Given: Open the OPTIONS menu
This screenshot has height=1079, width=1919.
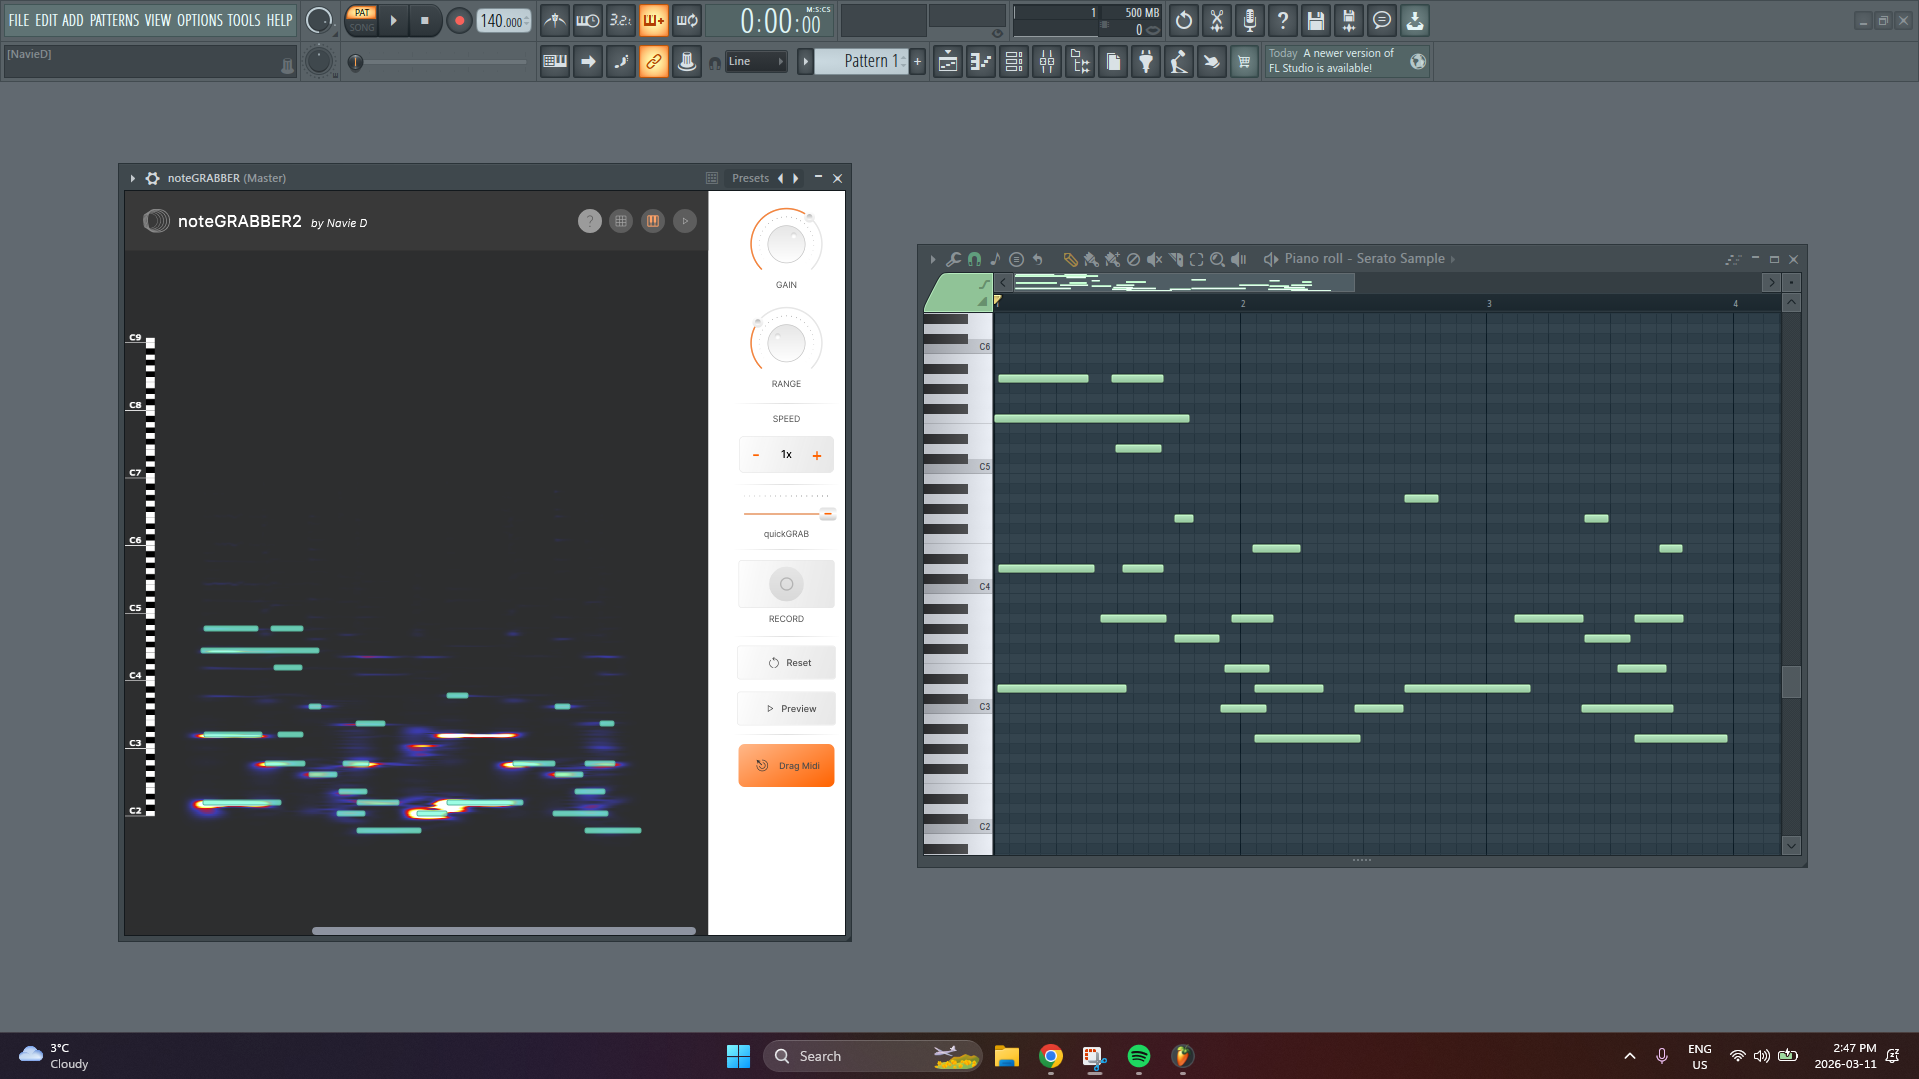Looking at the screenshot, I should [x=199, y=20].
